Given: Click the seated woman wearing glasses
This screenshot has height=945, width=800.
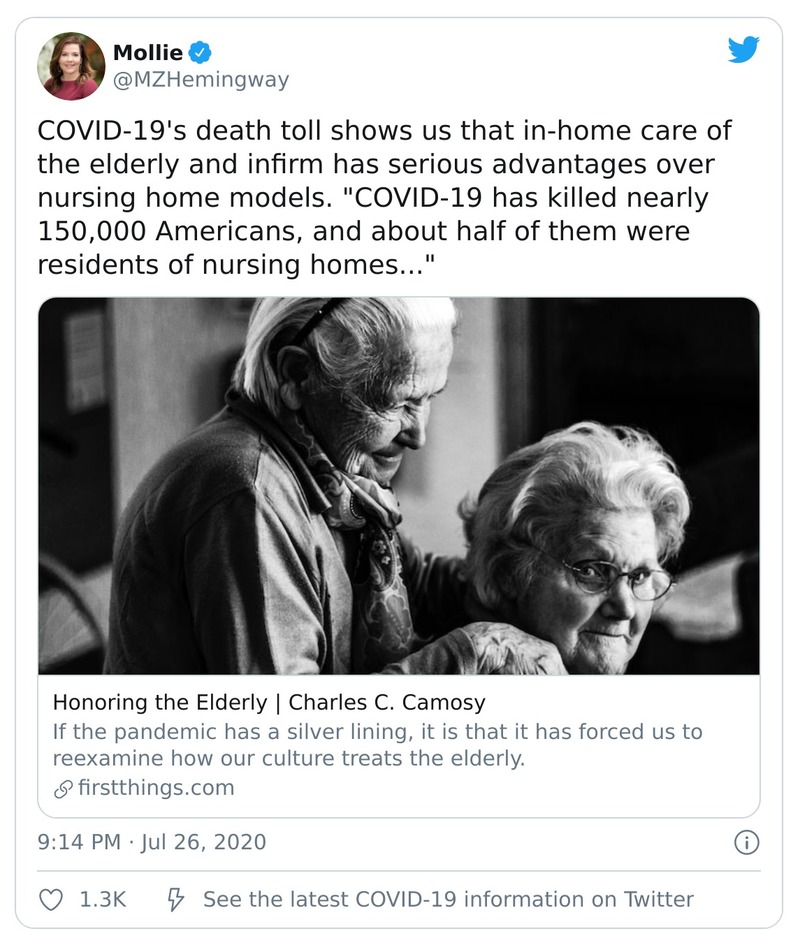Looking at the screenshot, I should pyautogui.click(x=590, y=560).
